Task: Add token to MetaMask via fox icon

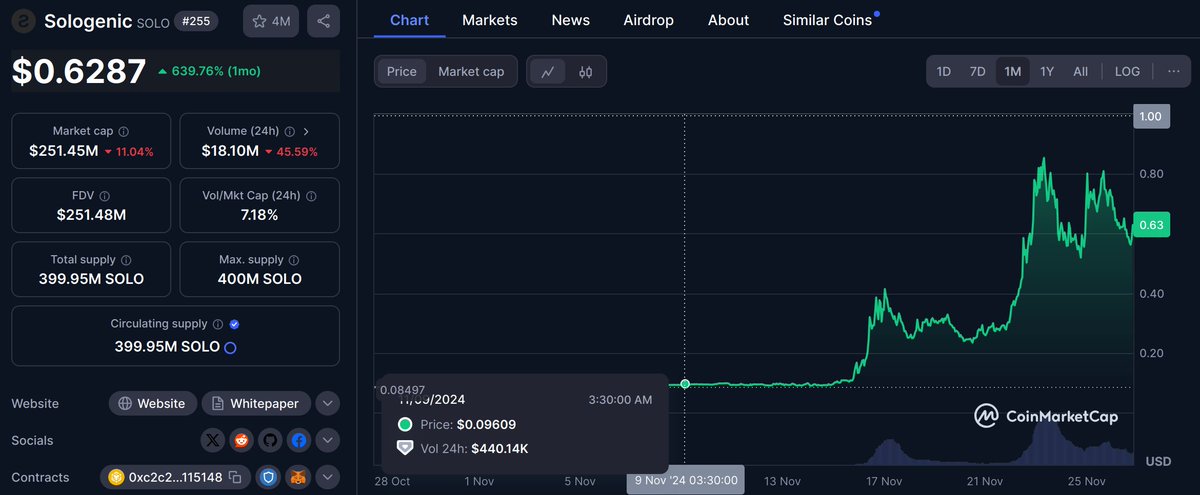Action: (298, 477)
